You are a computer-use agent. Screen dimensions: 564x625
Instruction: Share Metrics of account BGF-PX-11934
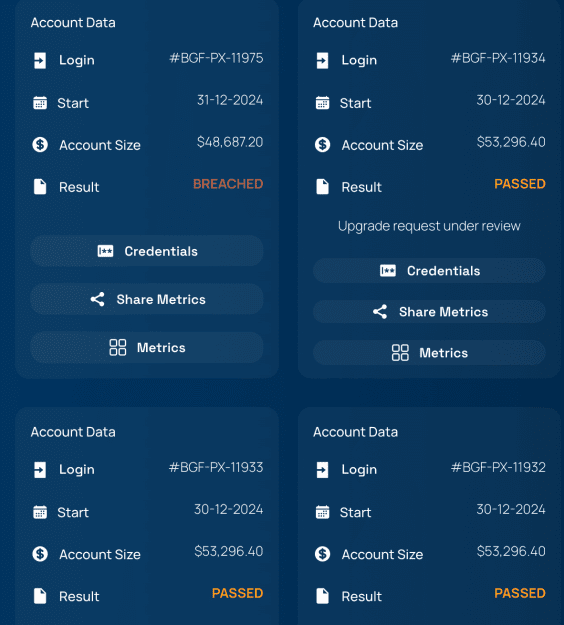tap(429, 312)
